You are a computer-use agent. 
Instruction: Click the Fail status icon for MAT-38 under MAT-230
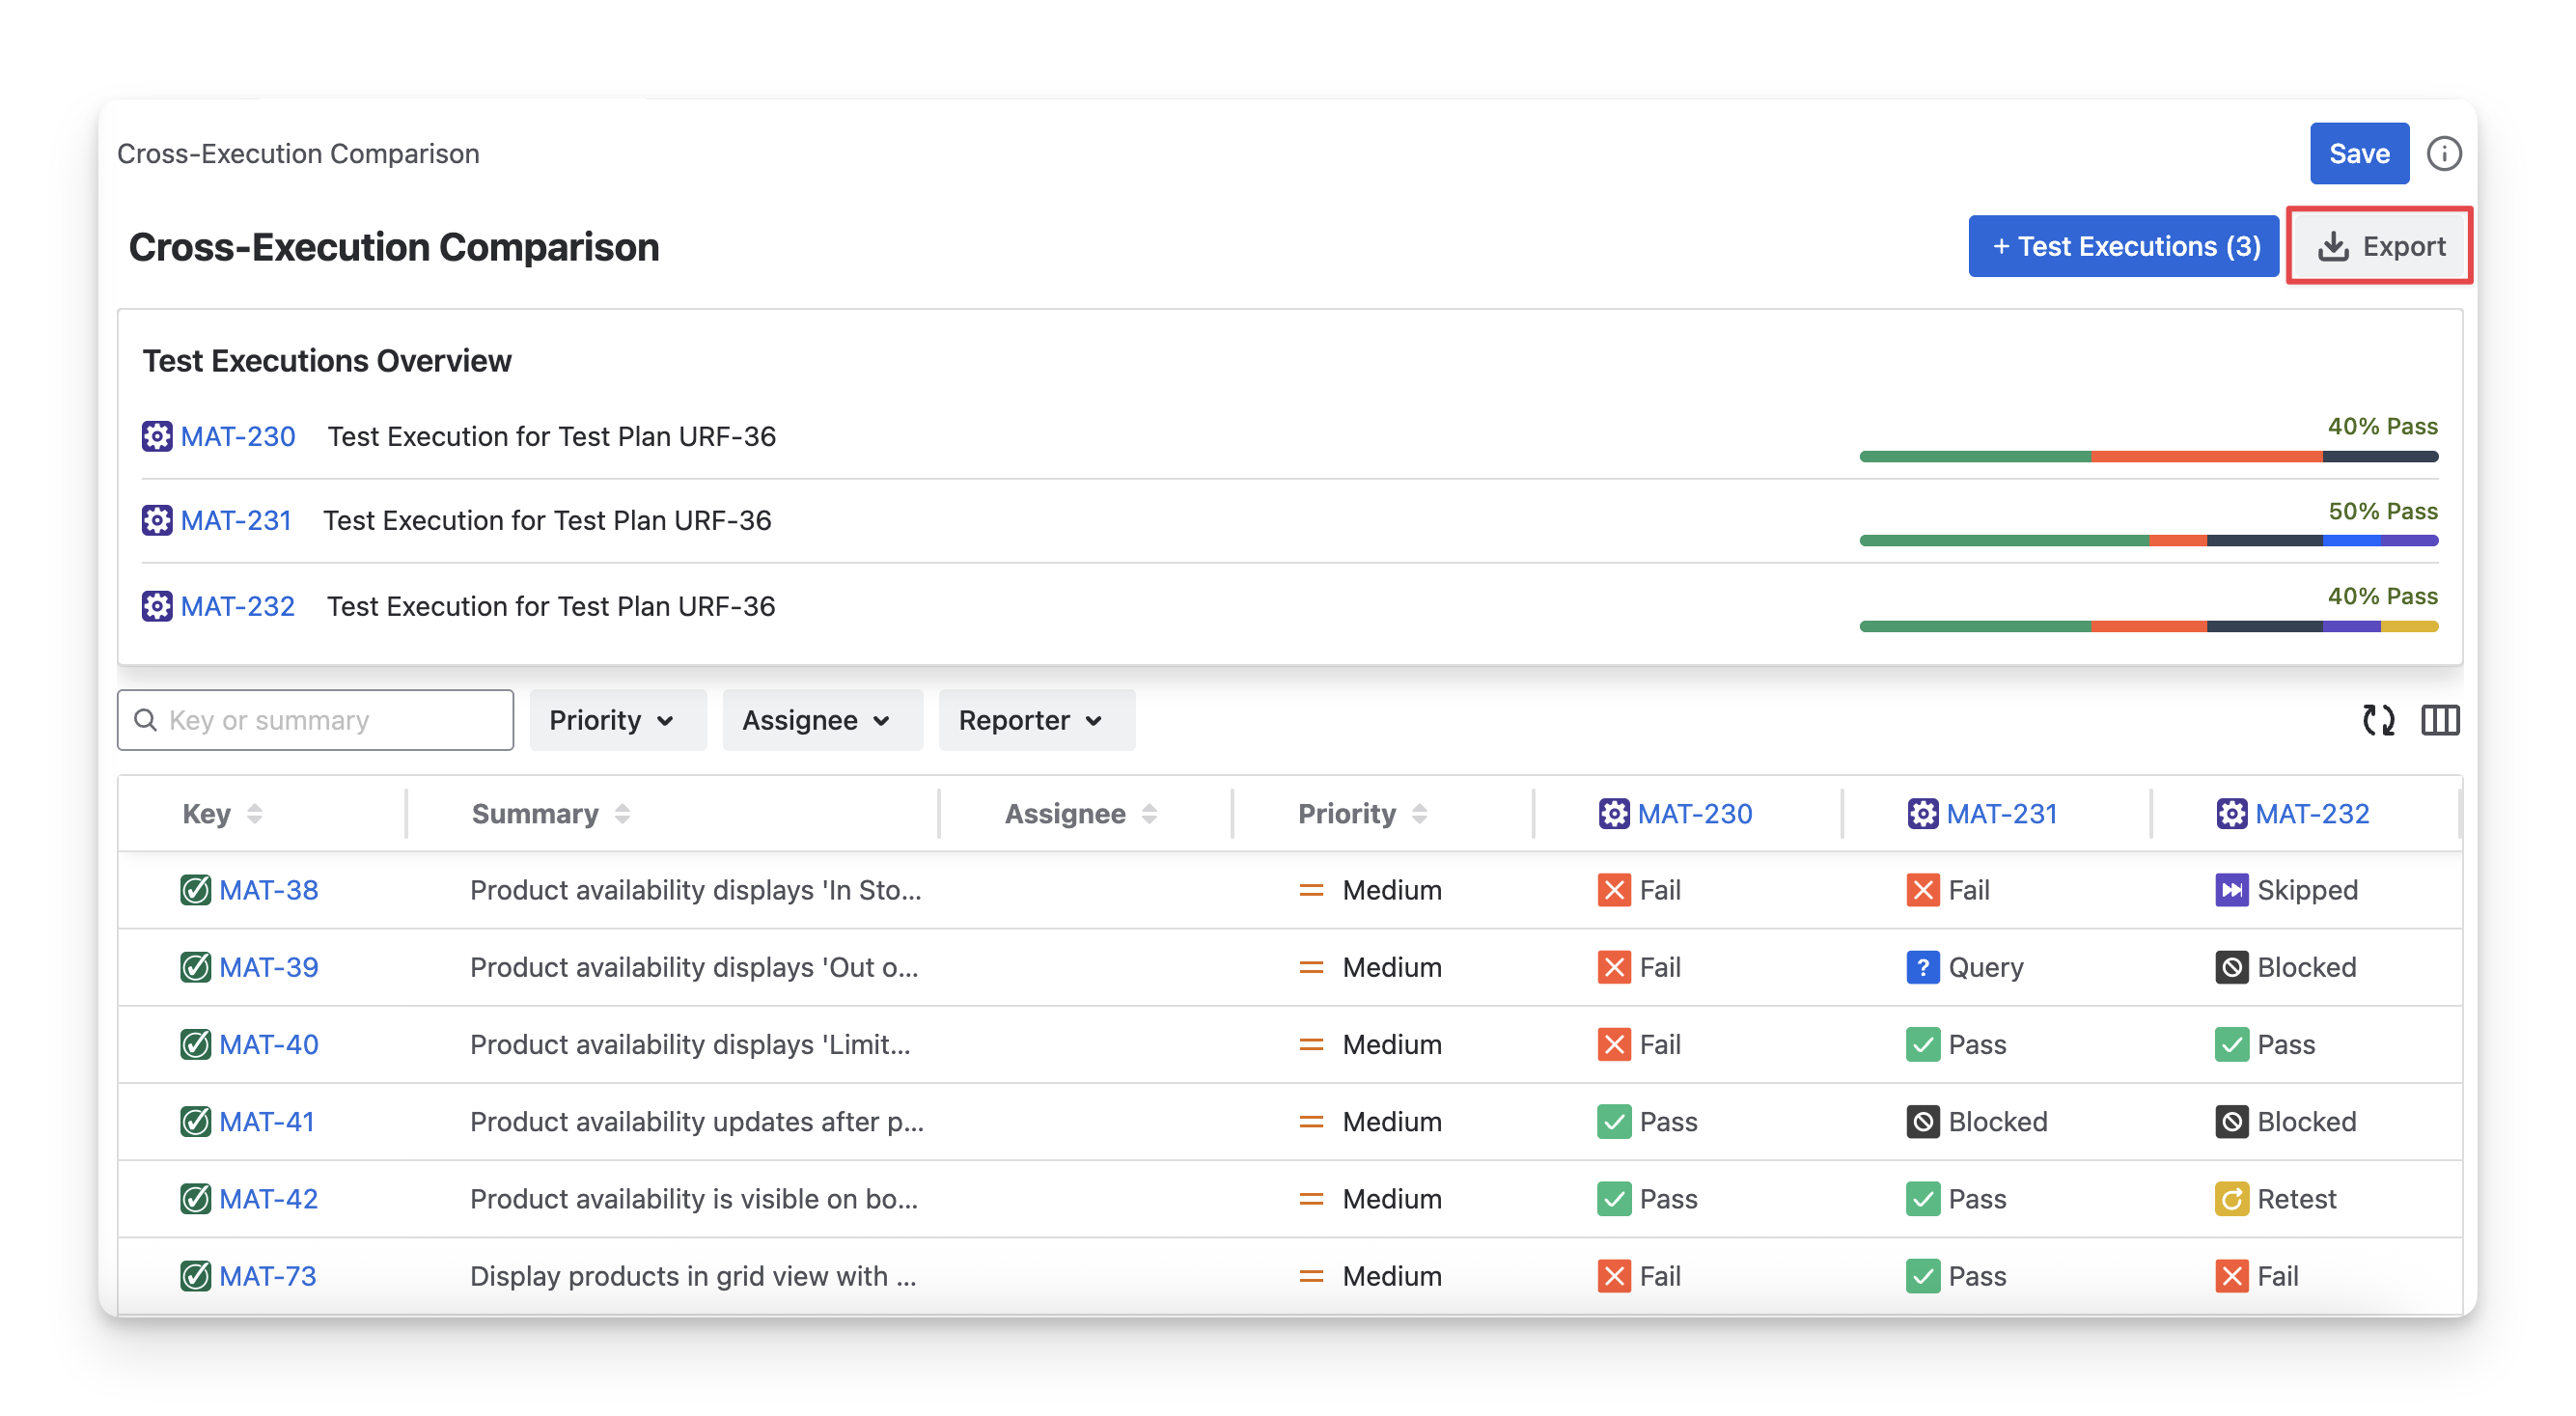click(x=1613, y=890)
